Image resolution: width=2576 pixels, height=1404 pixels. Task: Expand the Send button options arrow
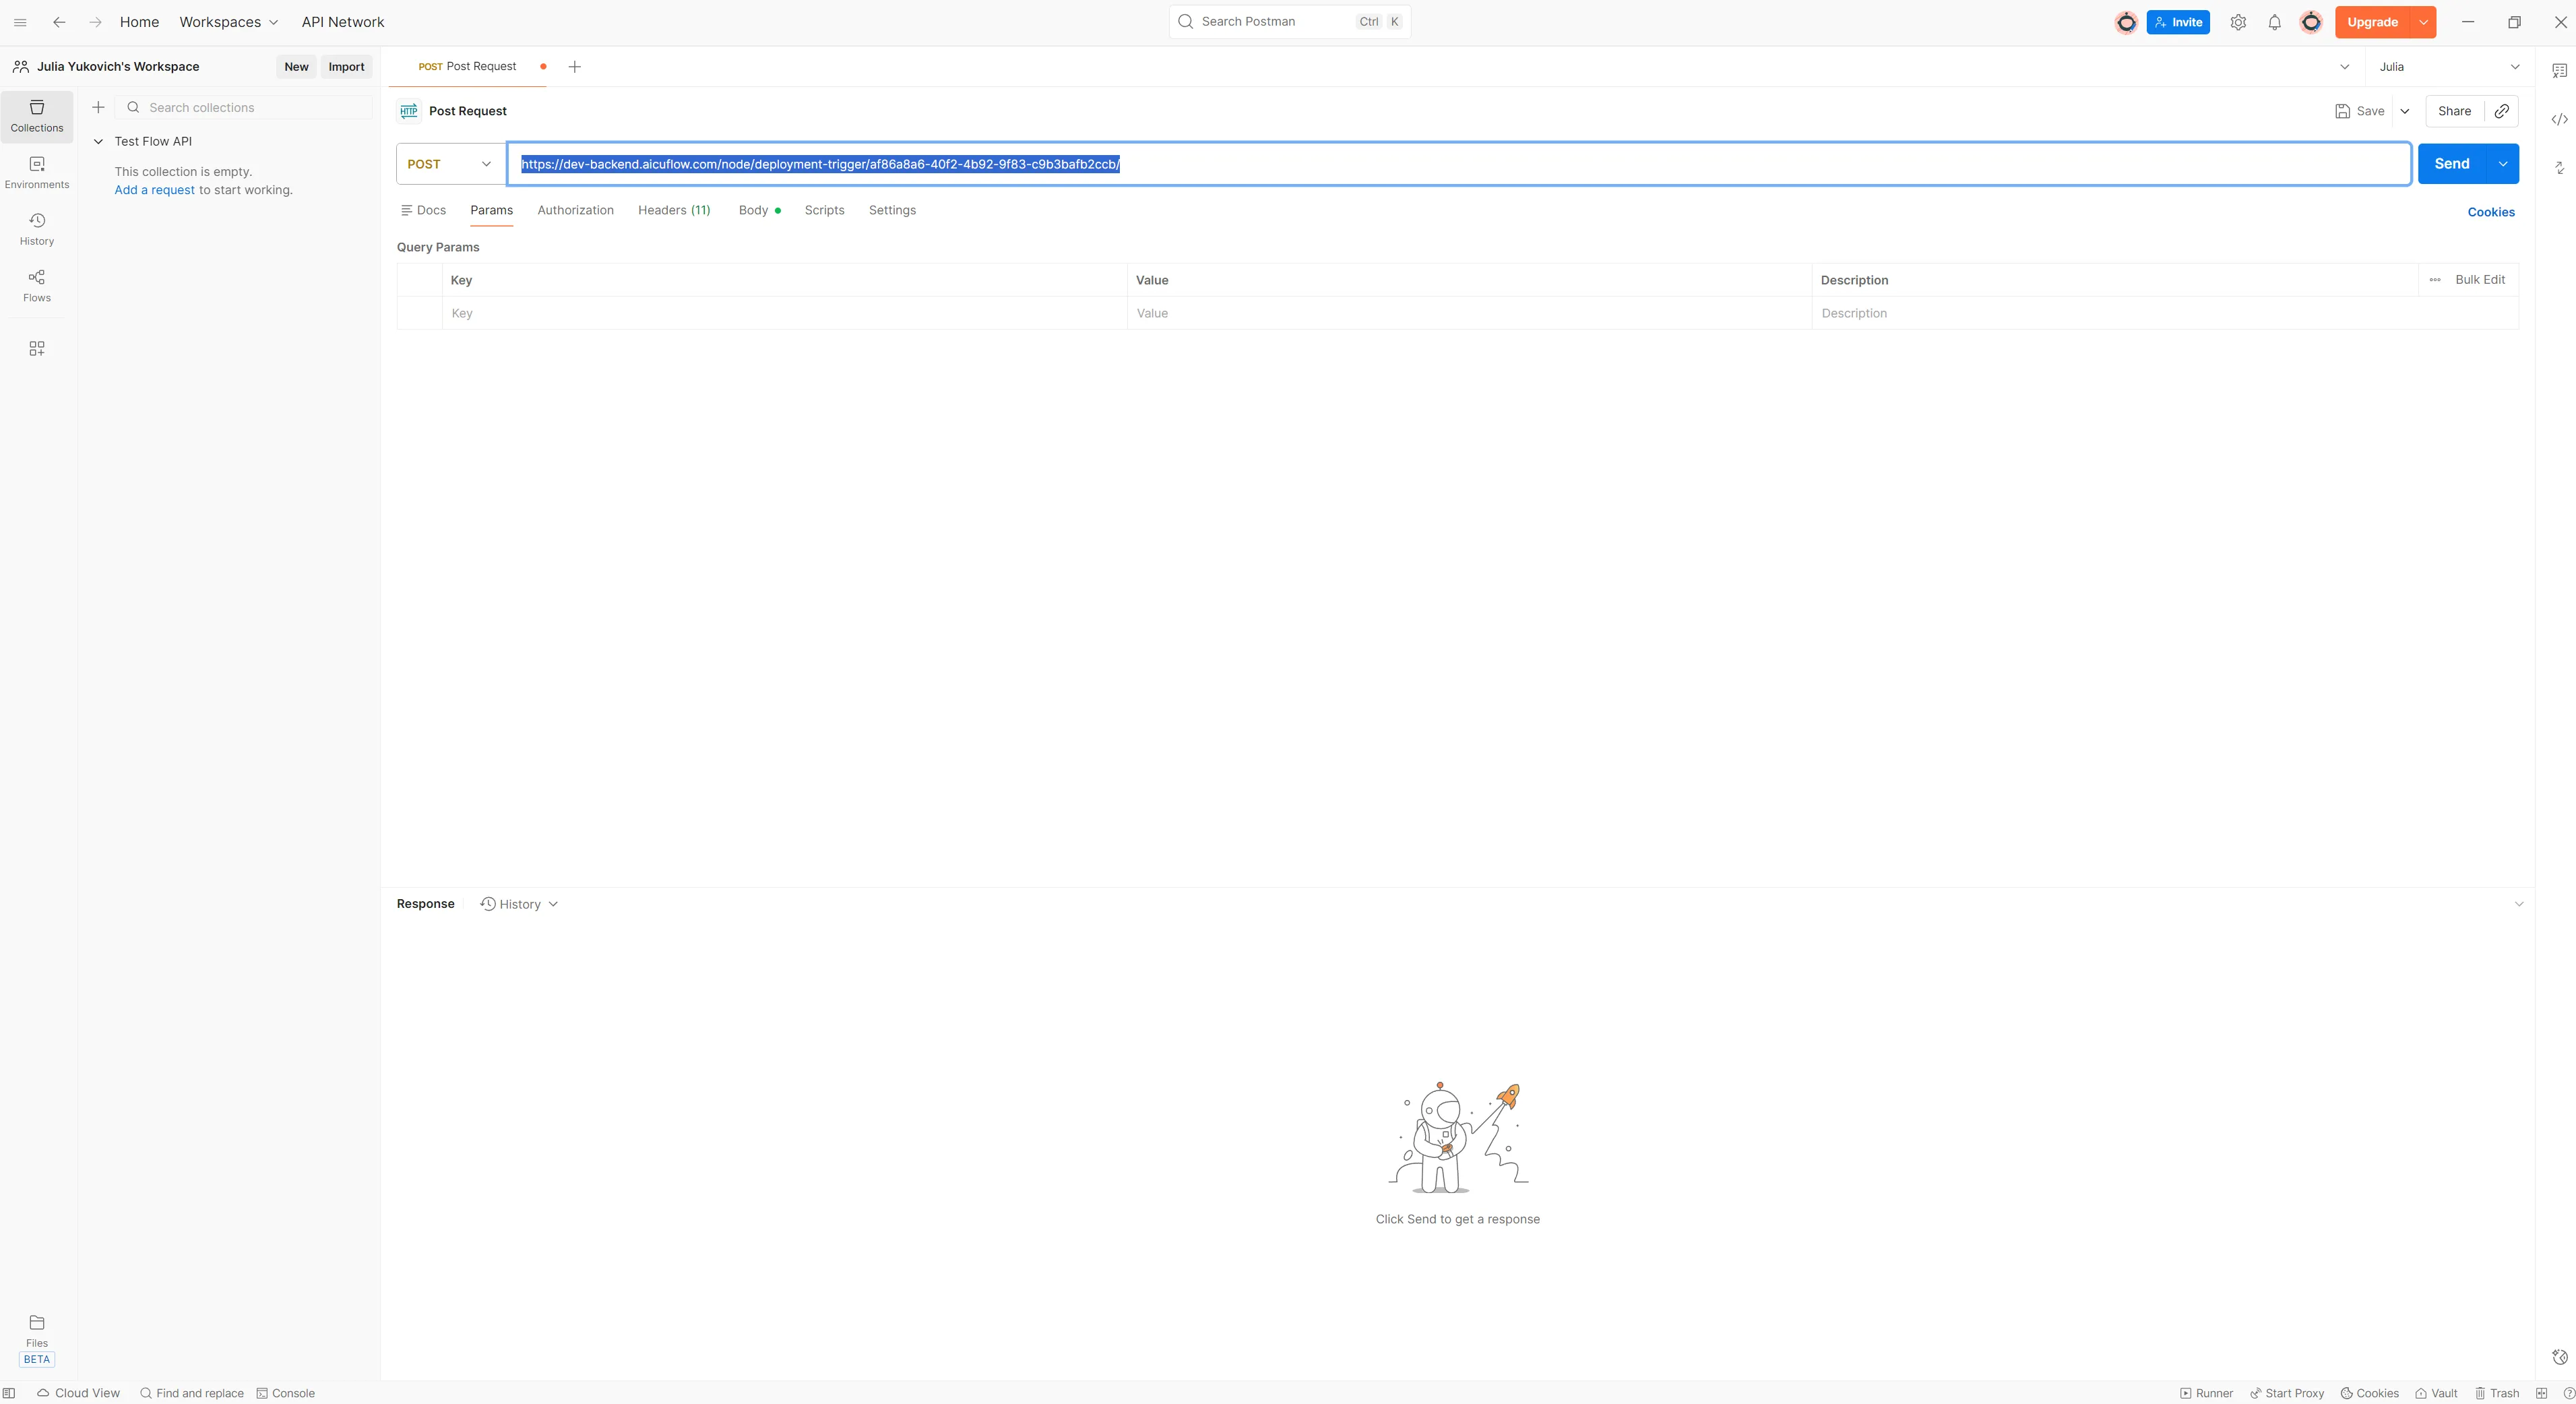[x=2502, y=164]
